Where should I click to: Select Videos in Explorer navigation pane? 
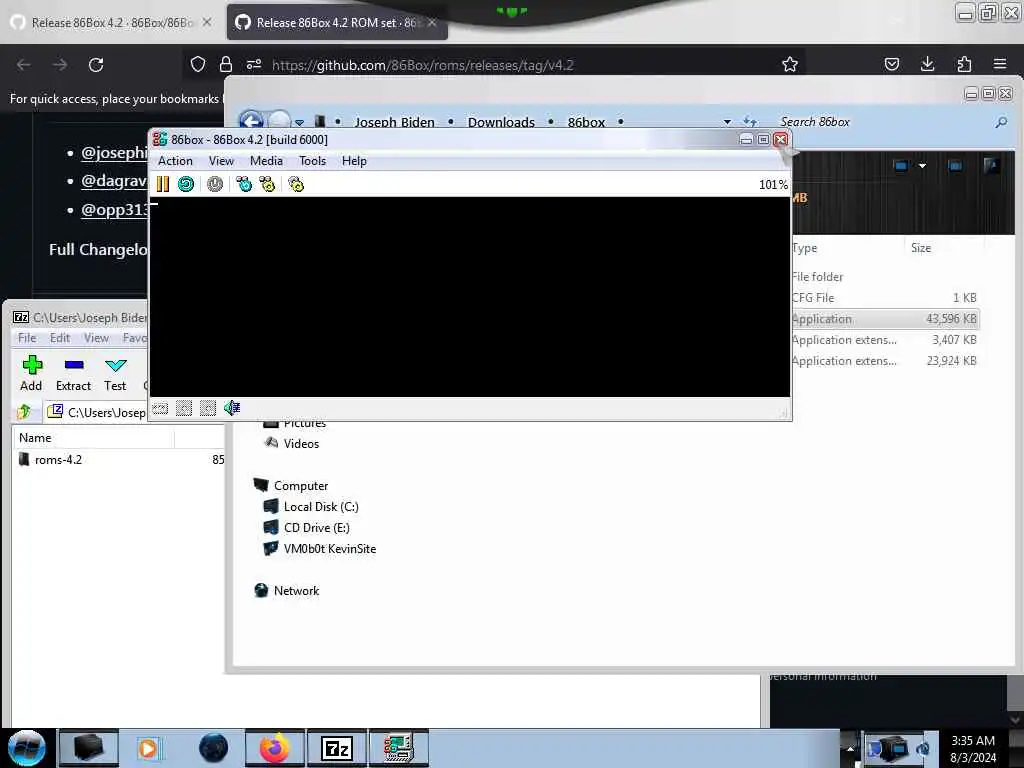pyautogui.click(x=291, y=443)
